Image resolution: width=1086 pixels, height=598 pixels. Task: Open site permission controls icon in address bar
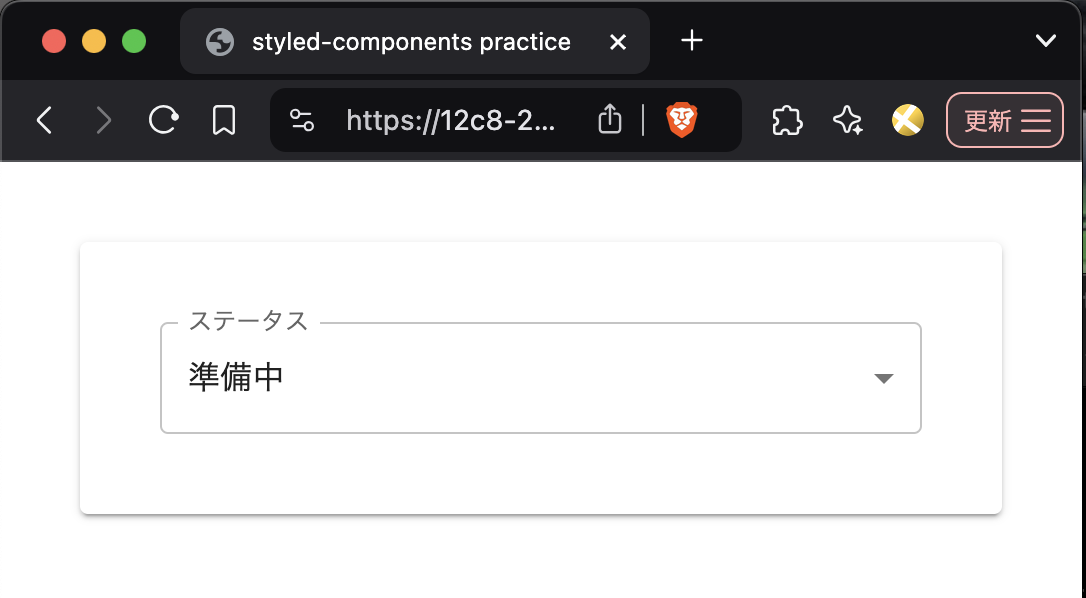[303, 120]
